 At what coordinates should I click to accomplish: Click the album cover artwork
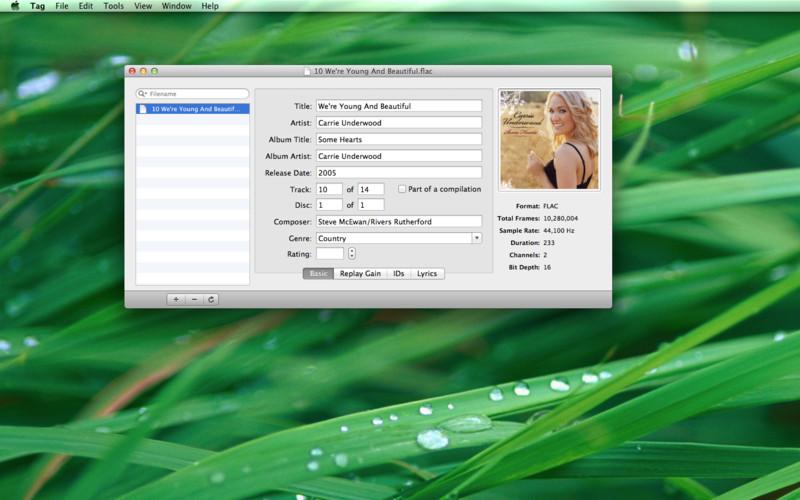pyautogui.click(x=549, y=140)
